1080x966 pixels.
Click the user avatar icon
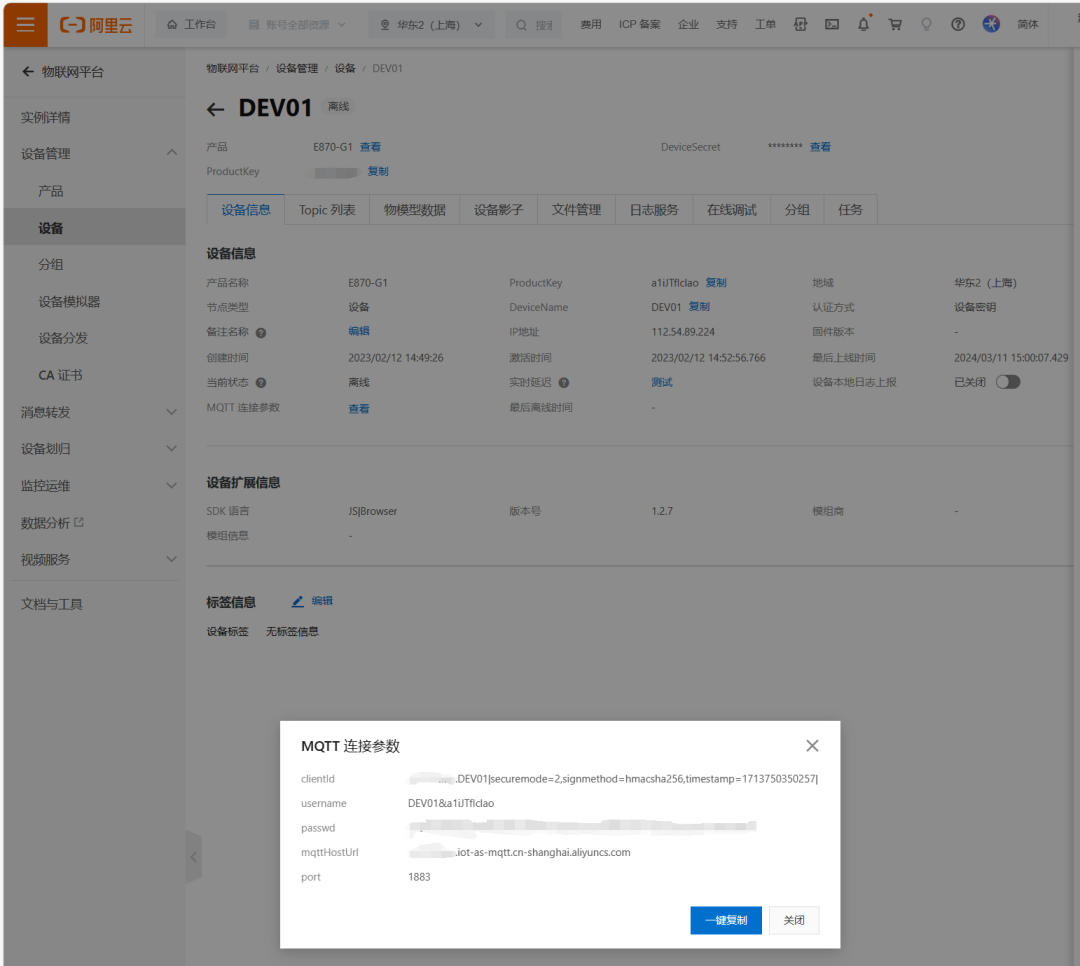coord(990,24)
